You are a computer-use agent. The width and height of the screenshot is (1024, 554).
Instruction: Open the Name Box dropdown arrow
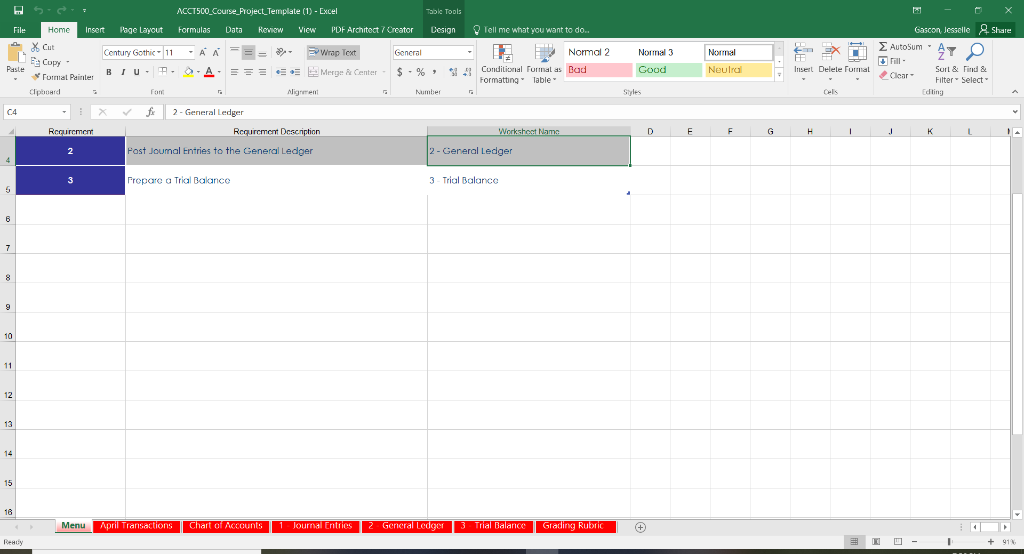(64, 112)
